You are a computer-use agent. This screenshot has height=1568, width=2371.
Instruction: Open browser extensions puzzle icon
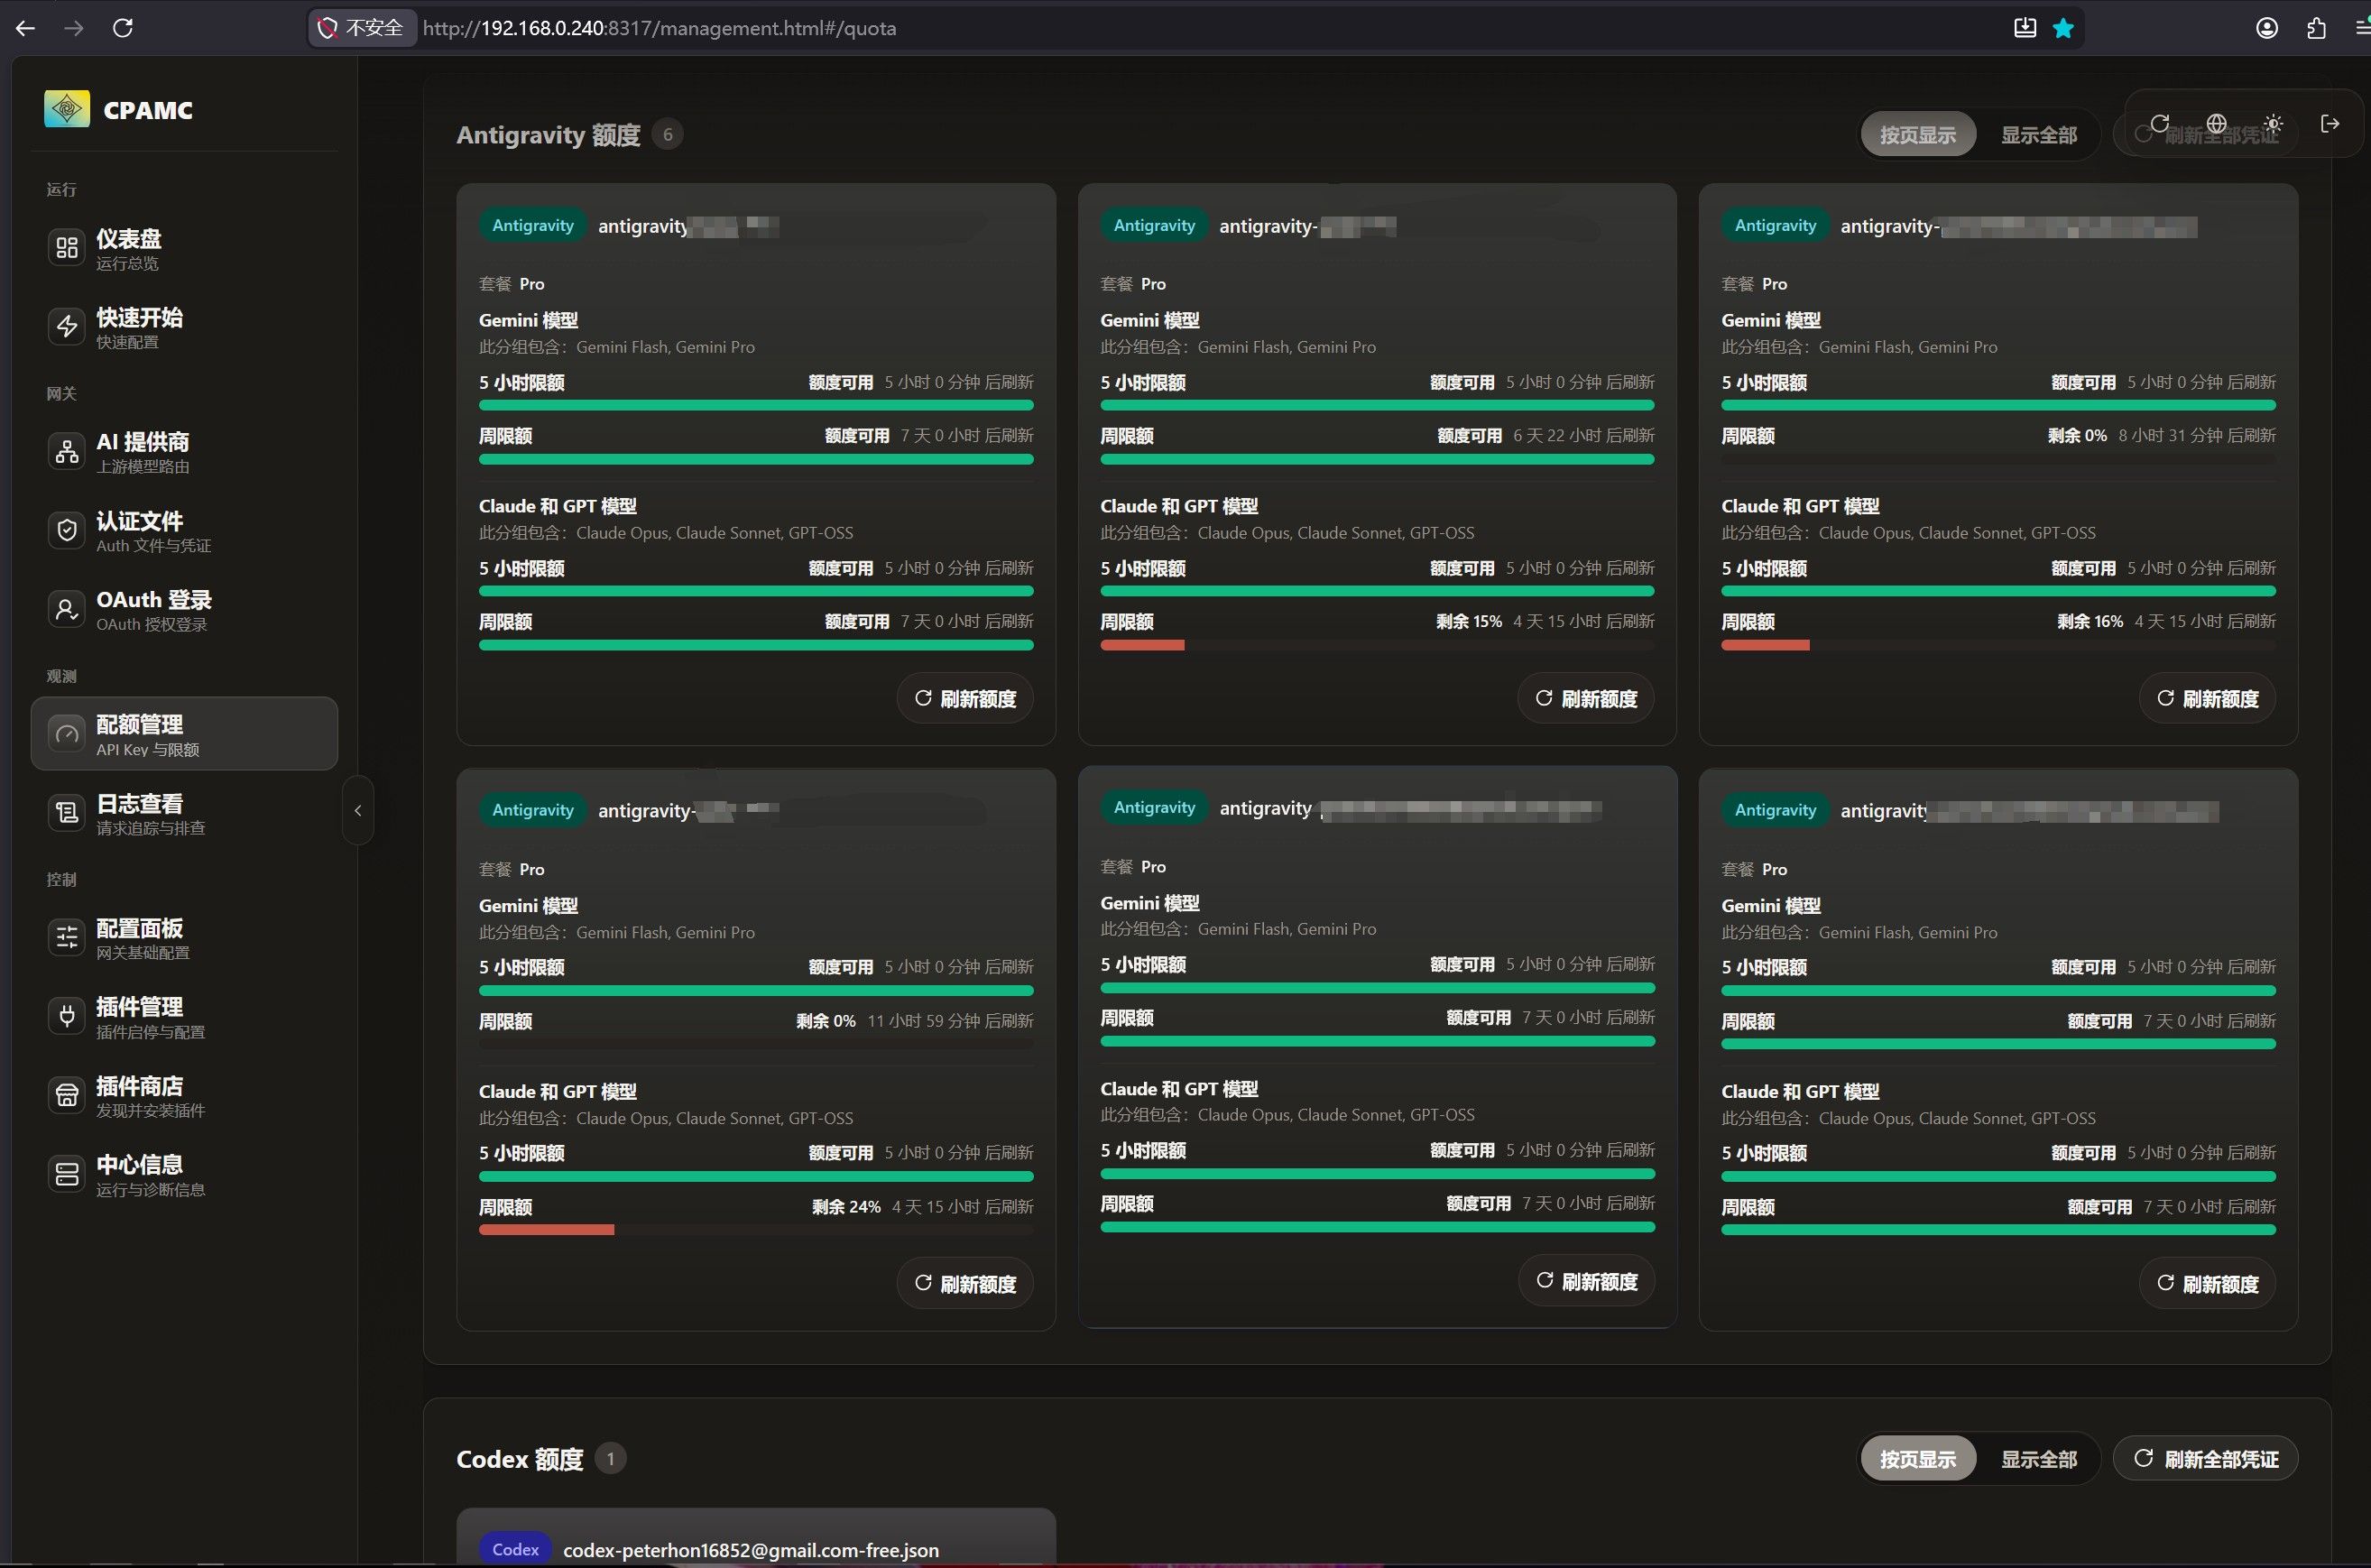2316,28
